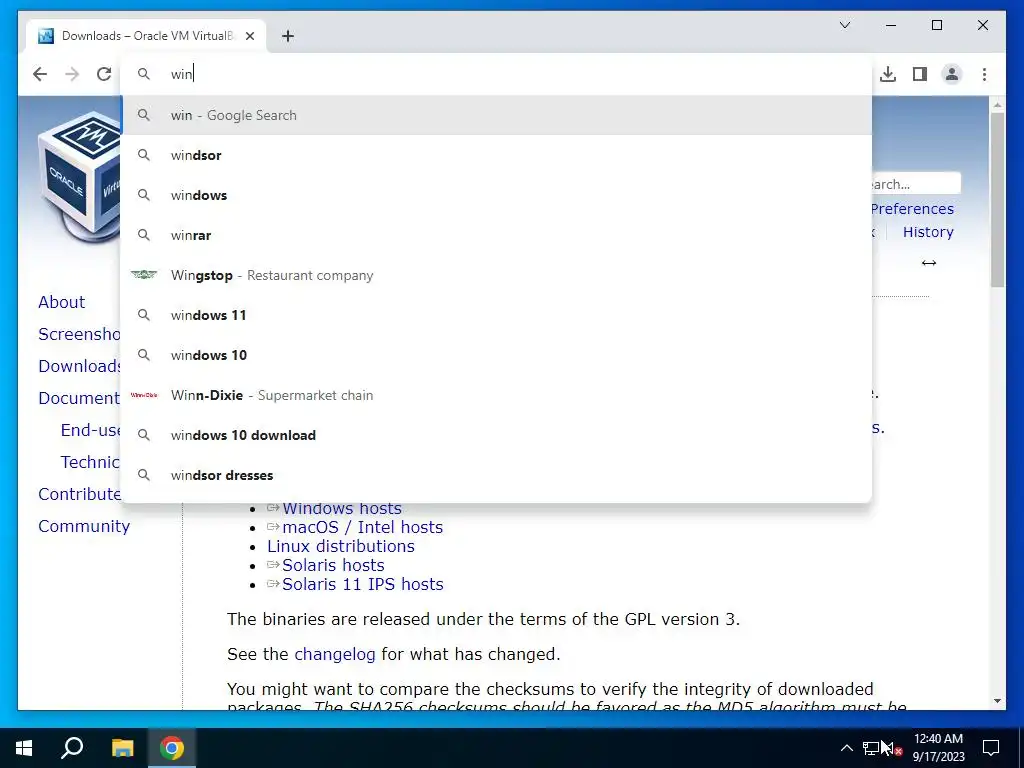The width and height of the screenshot is (1024, 768).
Task: Open the Linux distributions link
Action: coord(341,546)
